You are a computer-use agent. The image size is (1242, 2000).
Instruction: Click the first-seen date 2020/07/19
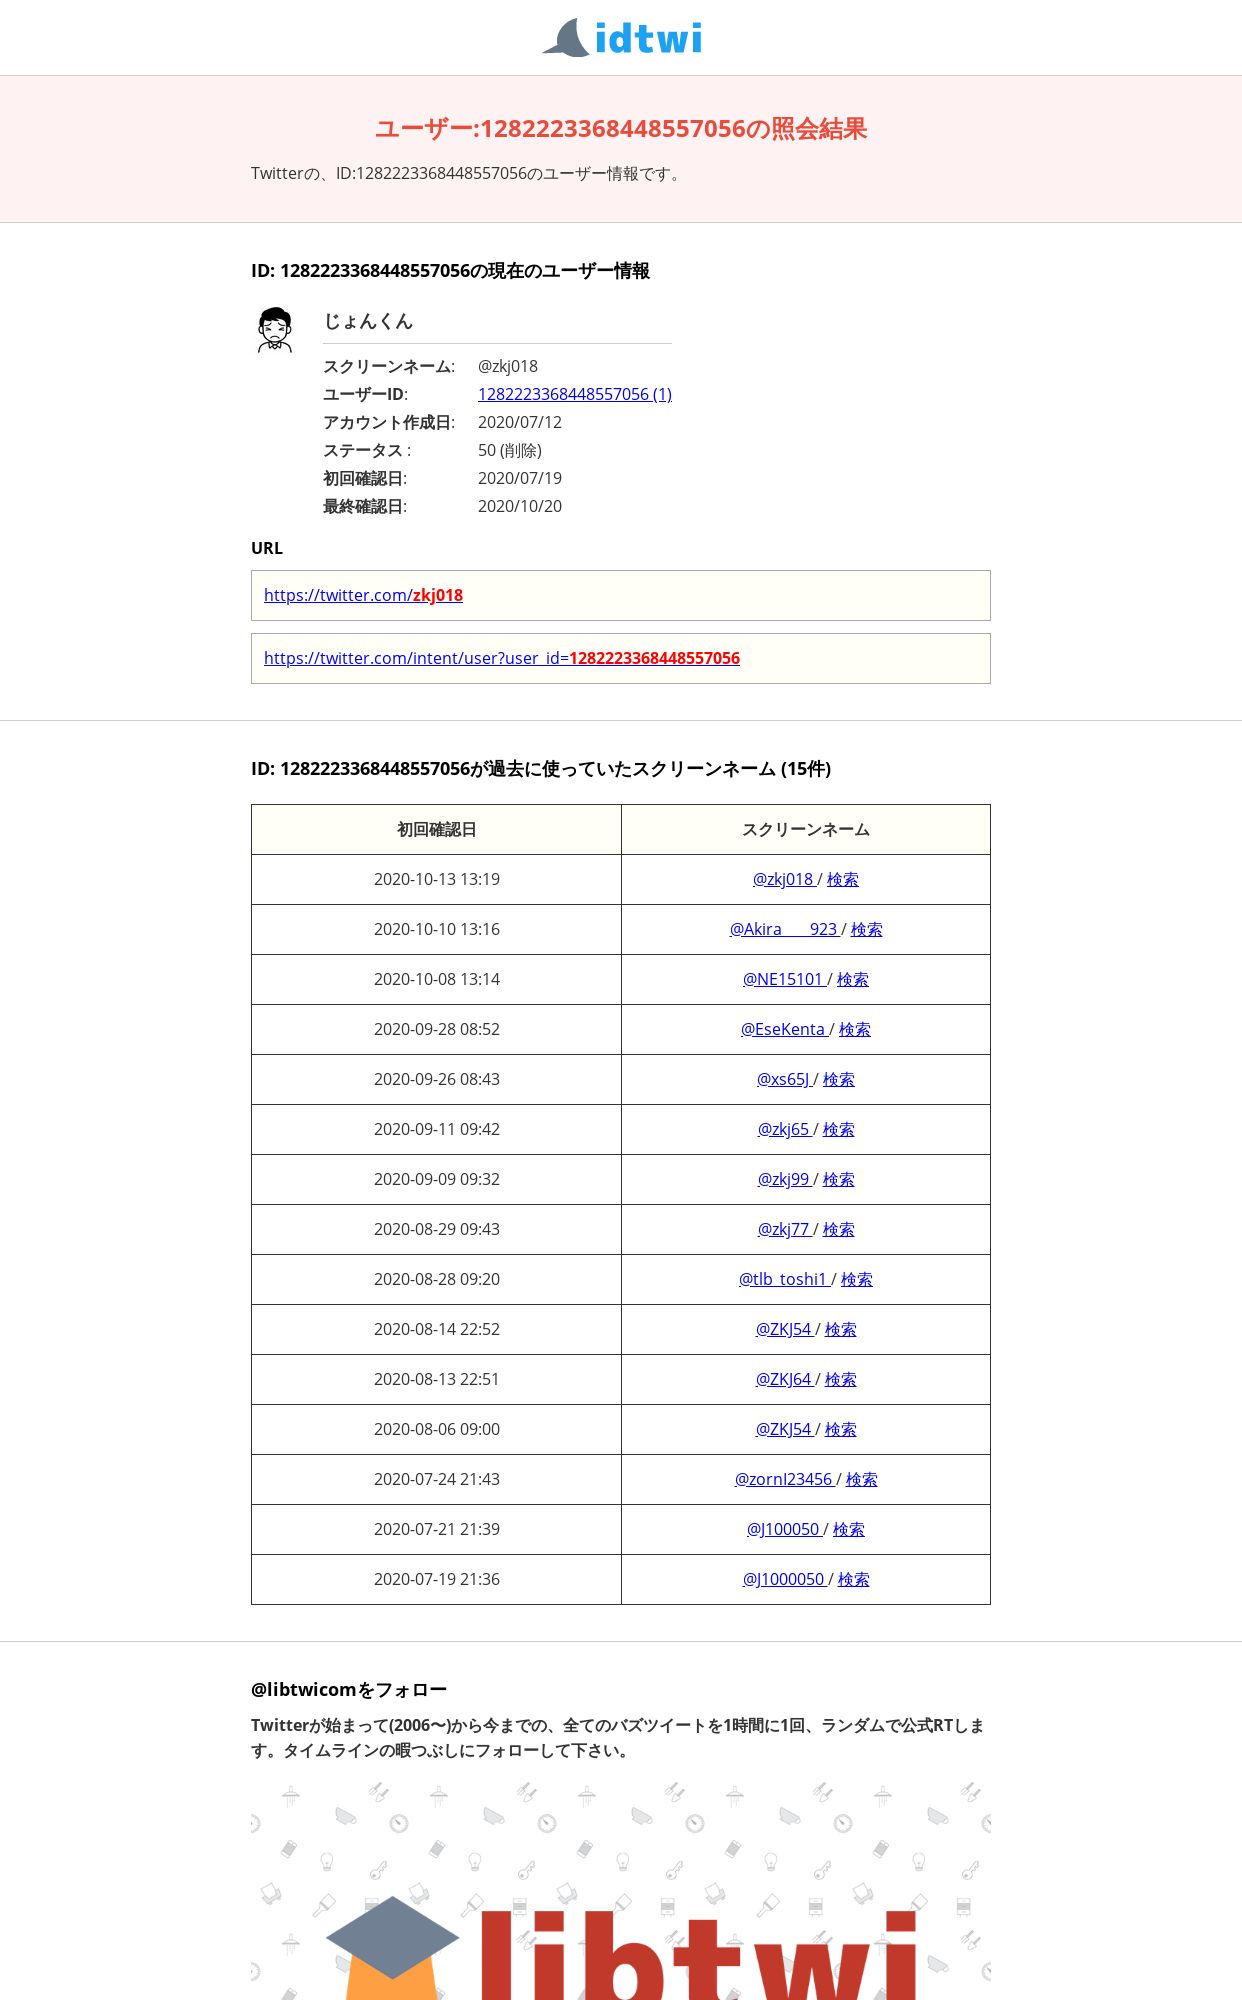coord(520,478)
